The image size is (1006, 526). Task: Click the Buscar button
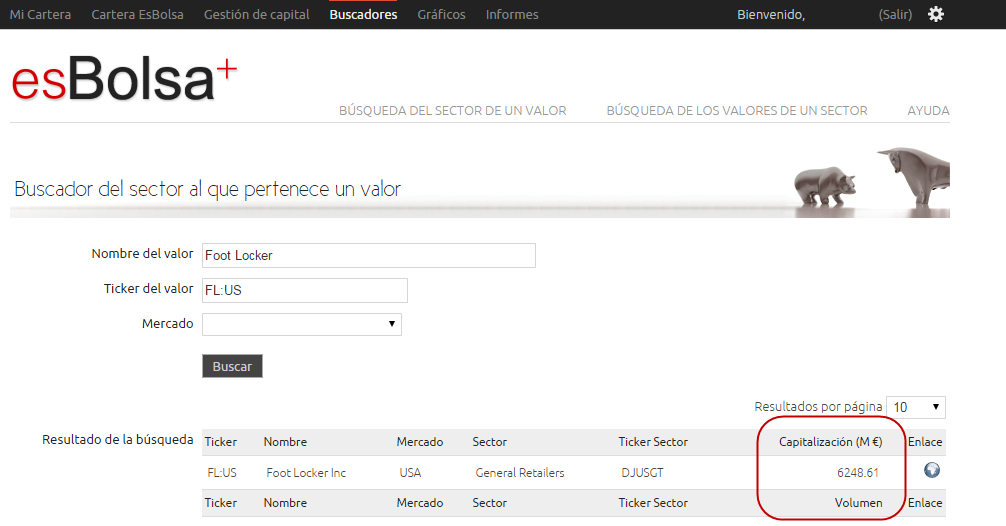pos(232,366)
